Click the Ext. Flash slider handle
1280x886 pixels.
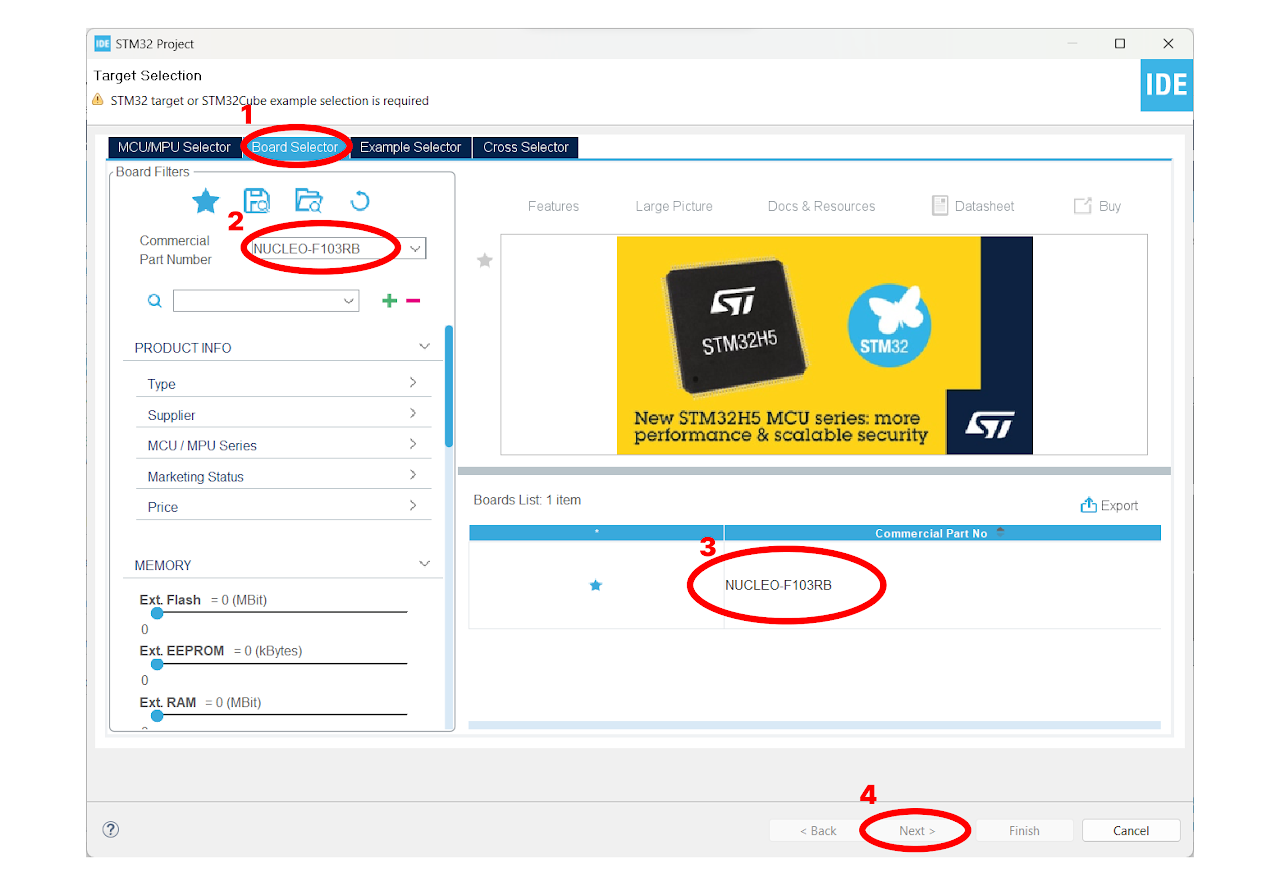click(x=157, y=613)
